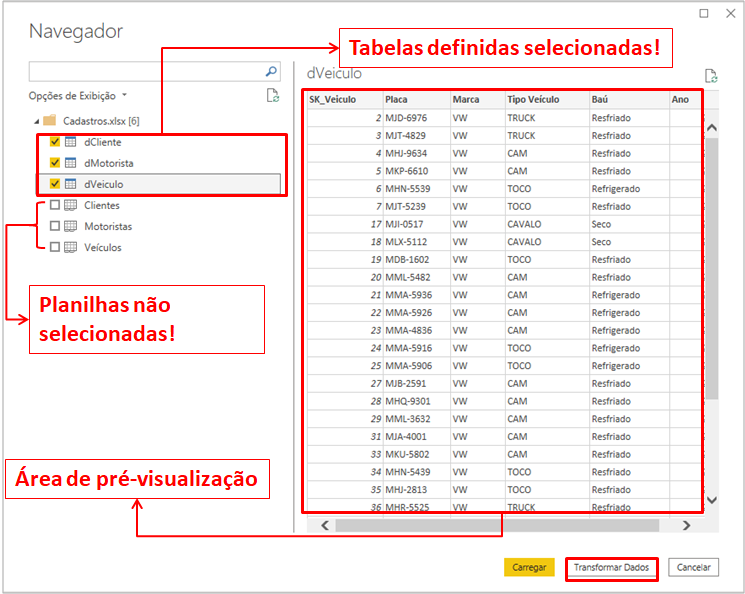Click the search magnifier icon
Viewport: 745px width, 594px height.
pos(271,72)
